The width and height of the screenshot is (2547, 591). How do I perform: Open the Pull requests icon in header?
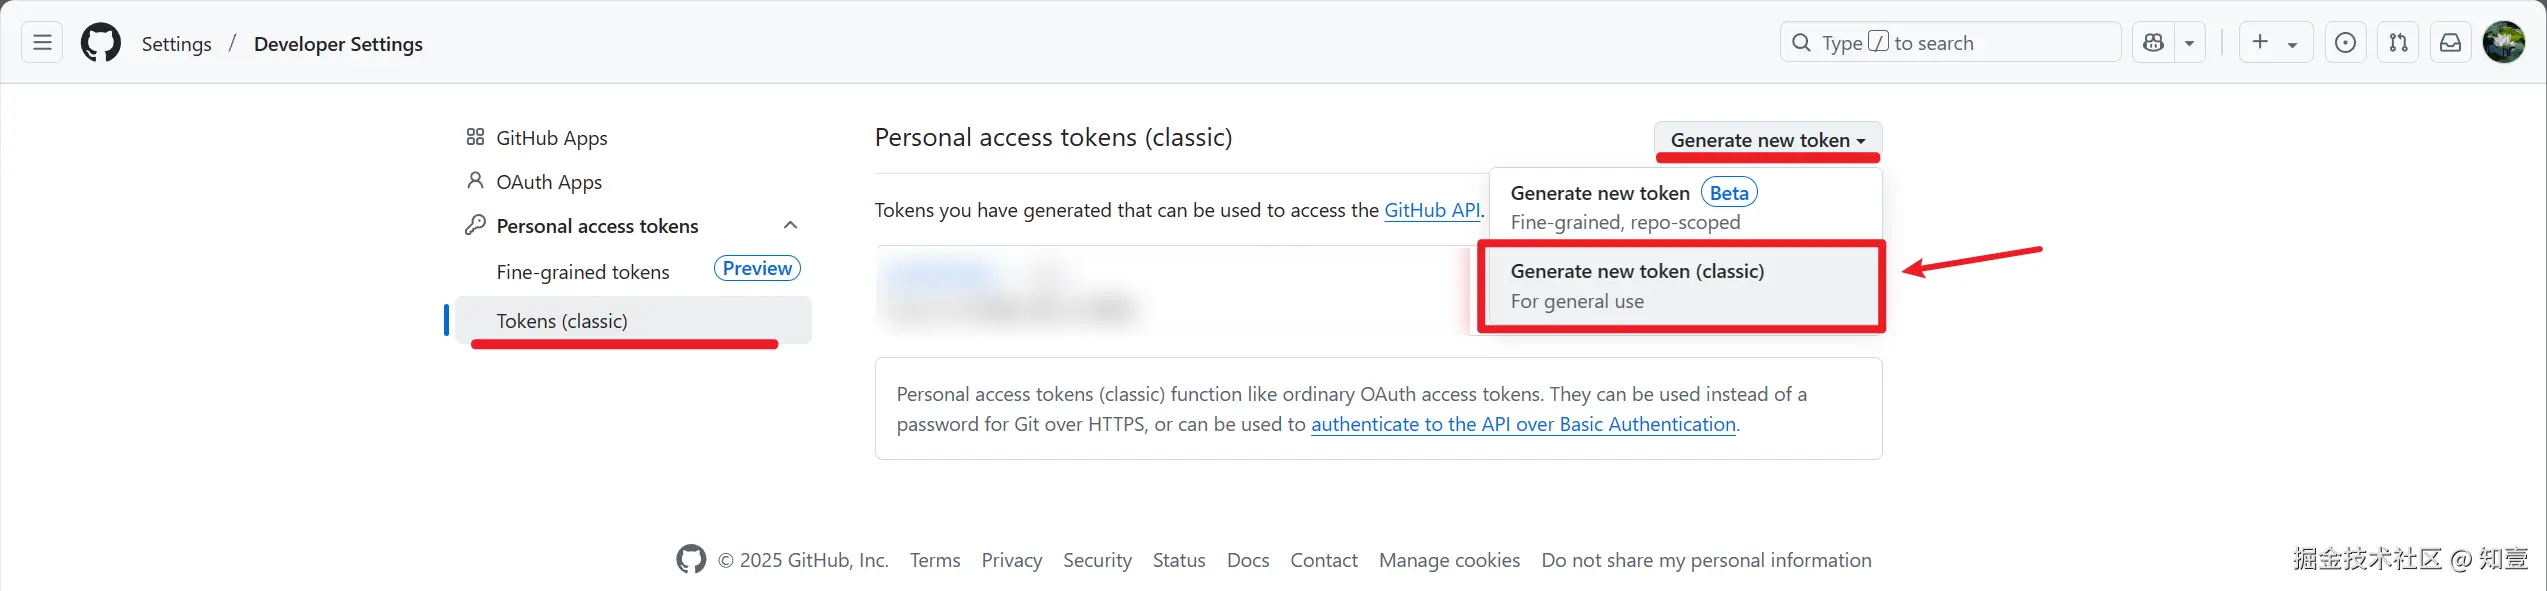click(x=2398, y=43)
